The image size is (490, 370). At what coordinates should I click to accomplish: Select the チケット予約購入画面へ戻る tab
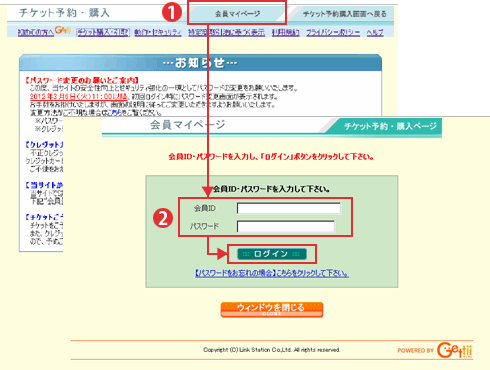(344, 14)
